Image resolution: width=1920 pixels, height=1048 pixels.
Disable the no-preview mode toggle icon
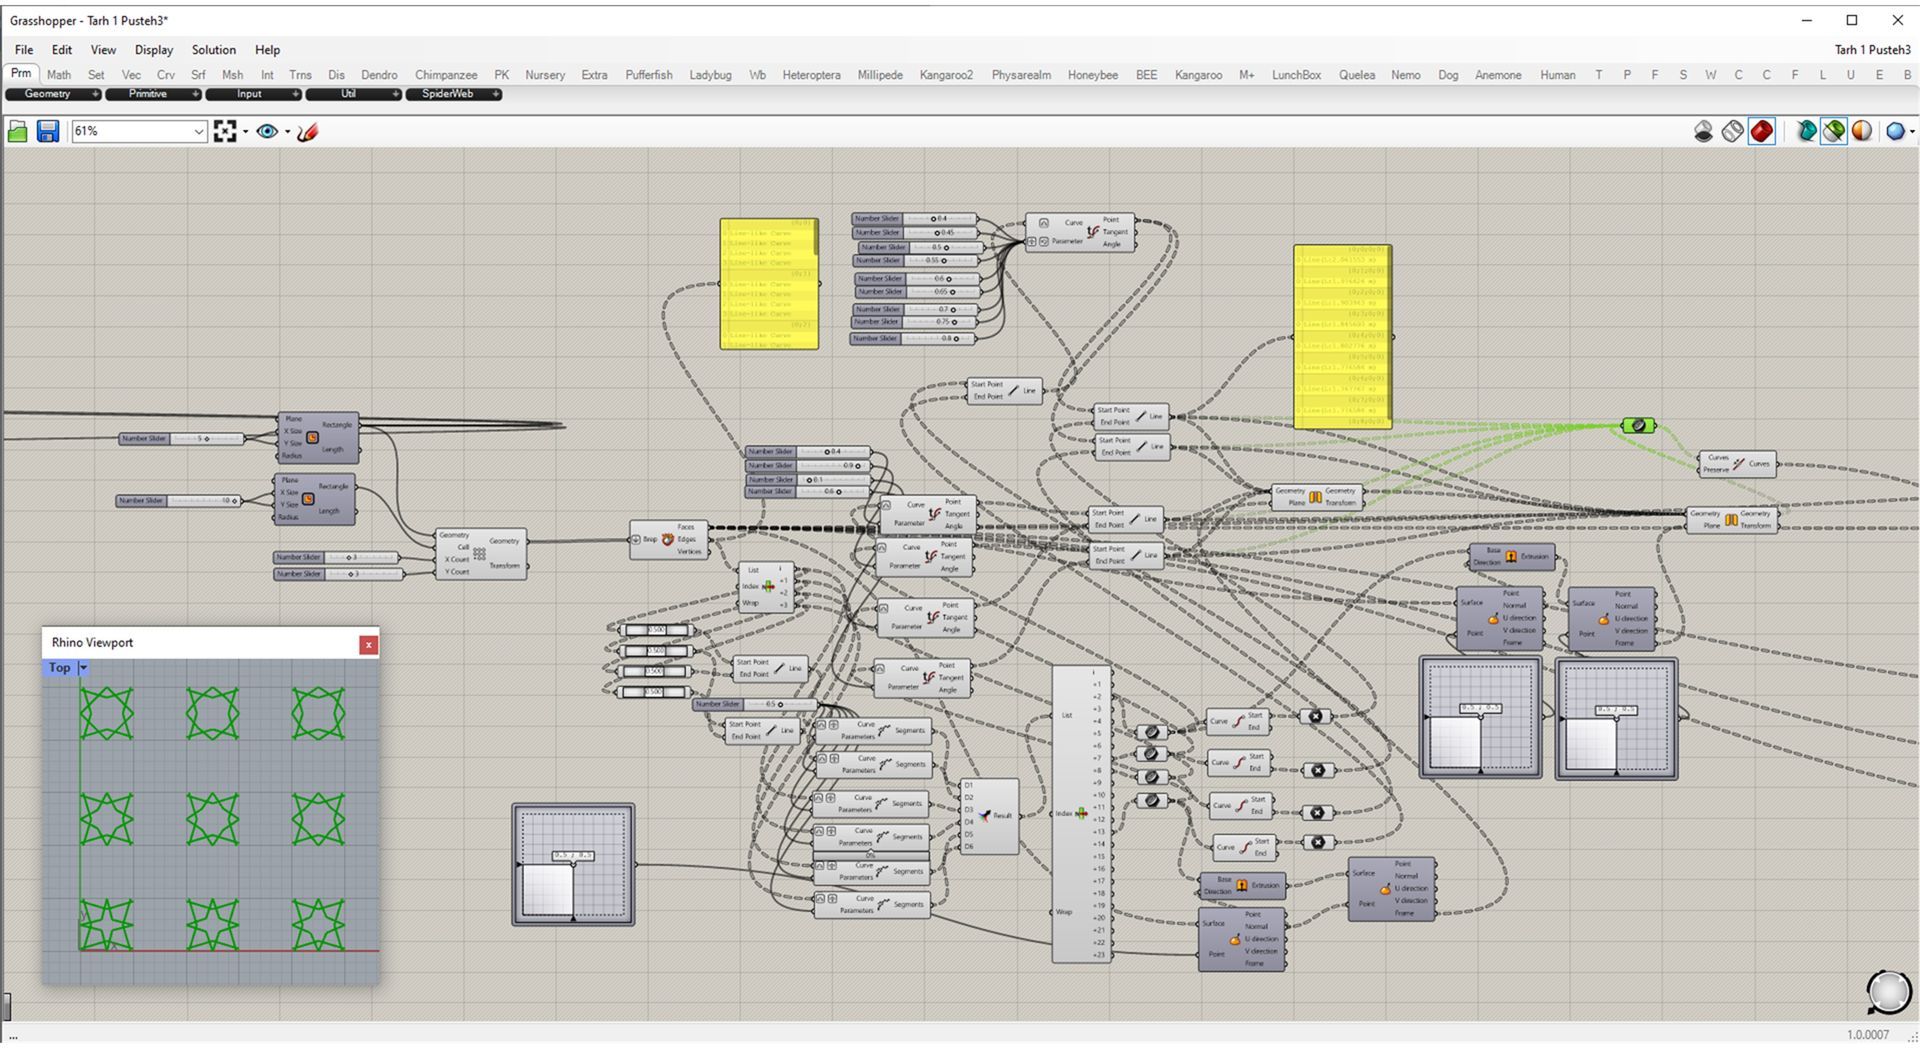pyautogui.click(x=1703, y=132)
